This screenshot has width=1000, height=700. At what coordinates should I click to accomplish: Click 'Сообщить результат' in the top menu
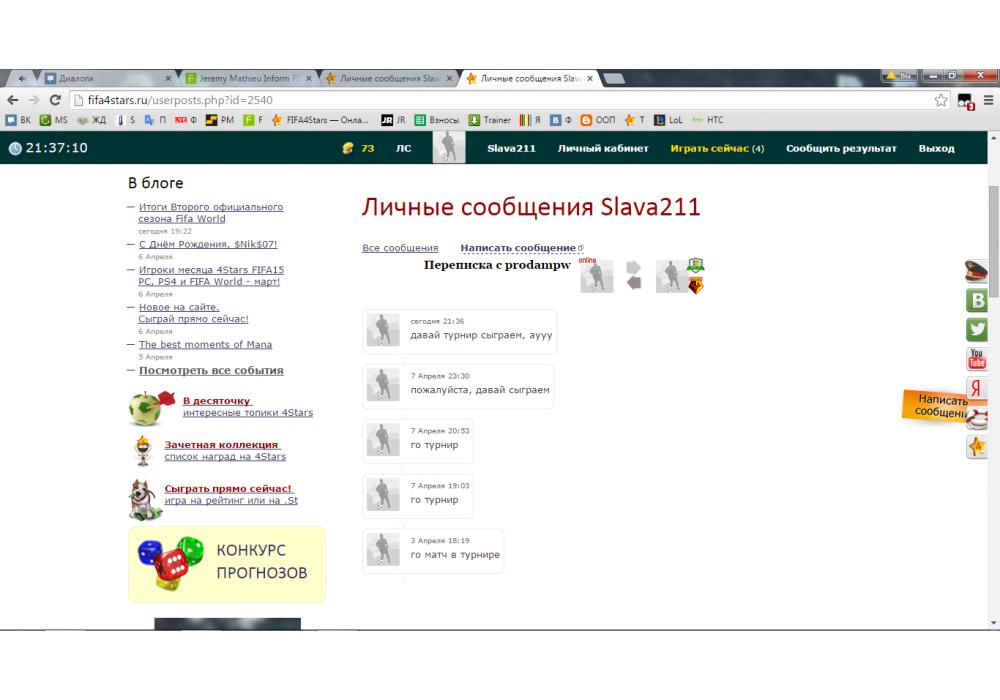click(x=841, y=149)
